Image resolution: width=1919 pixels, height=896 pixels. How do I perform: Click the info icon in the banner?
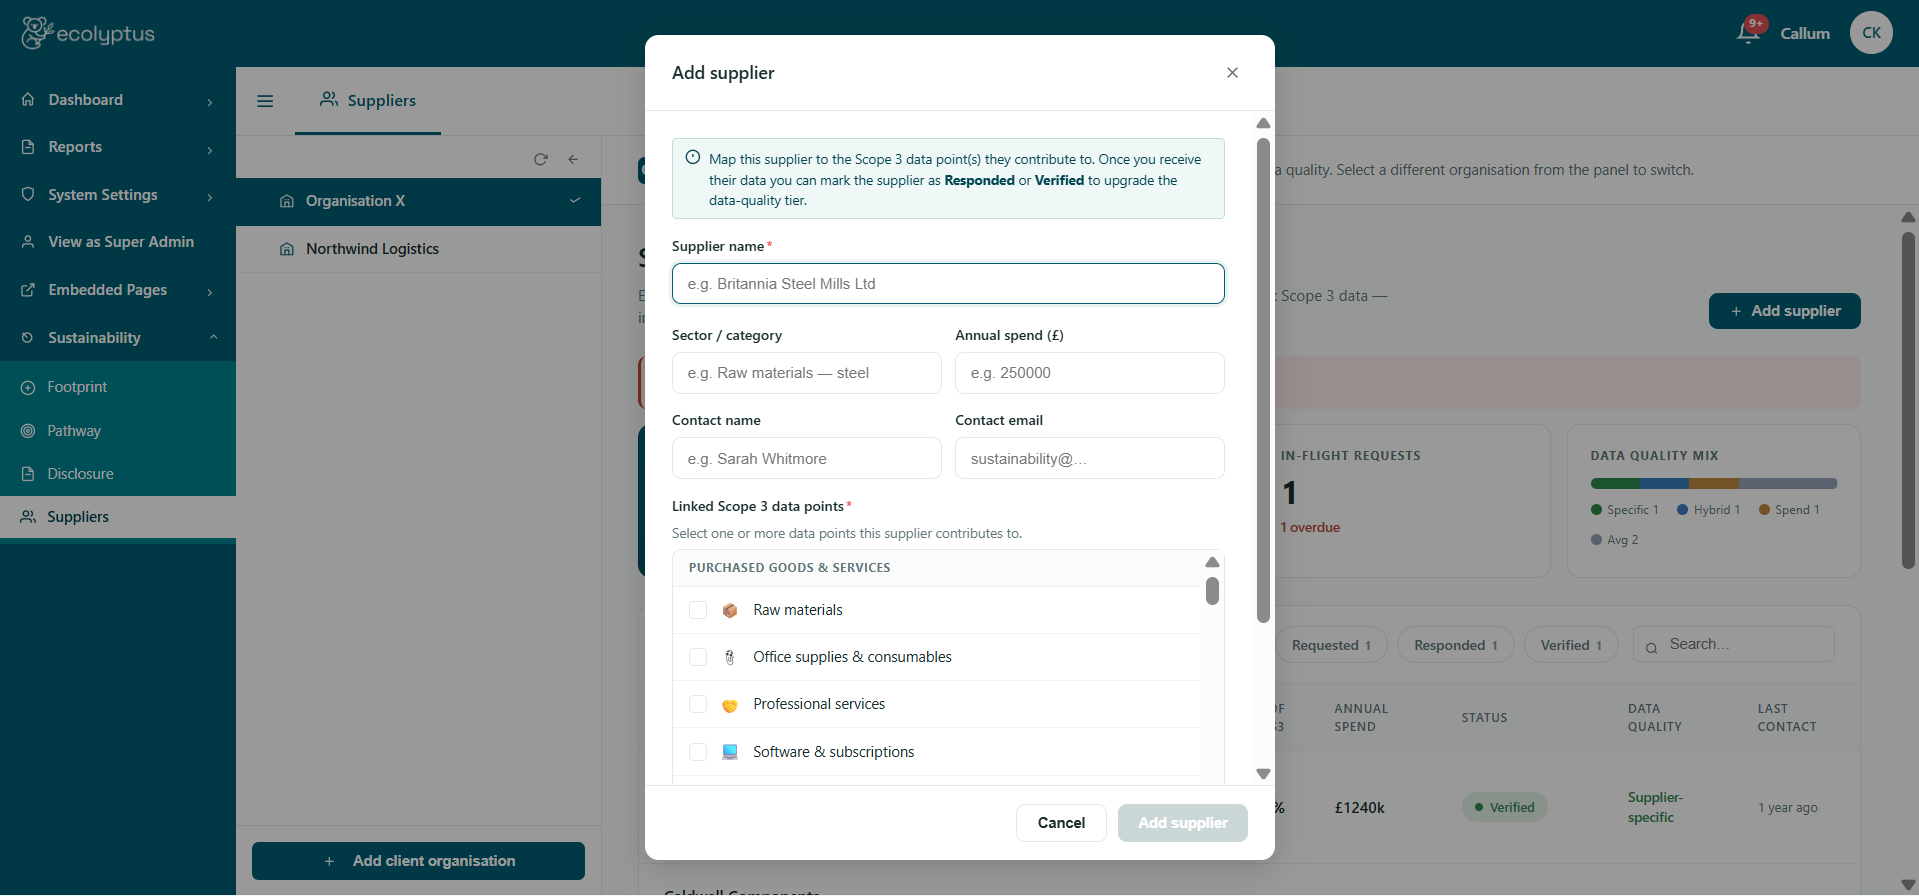[692, 157]
